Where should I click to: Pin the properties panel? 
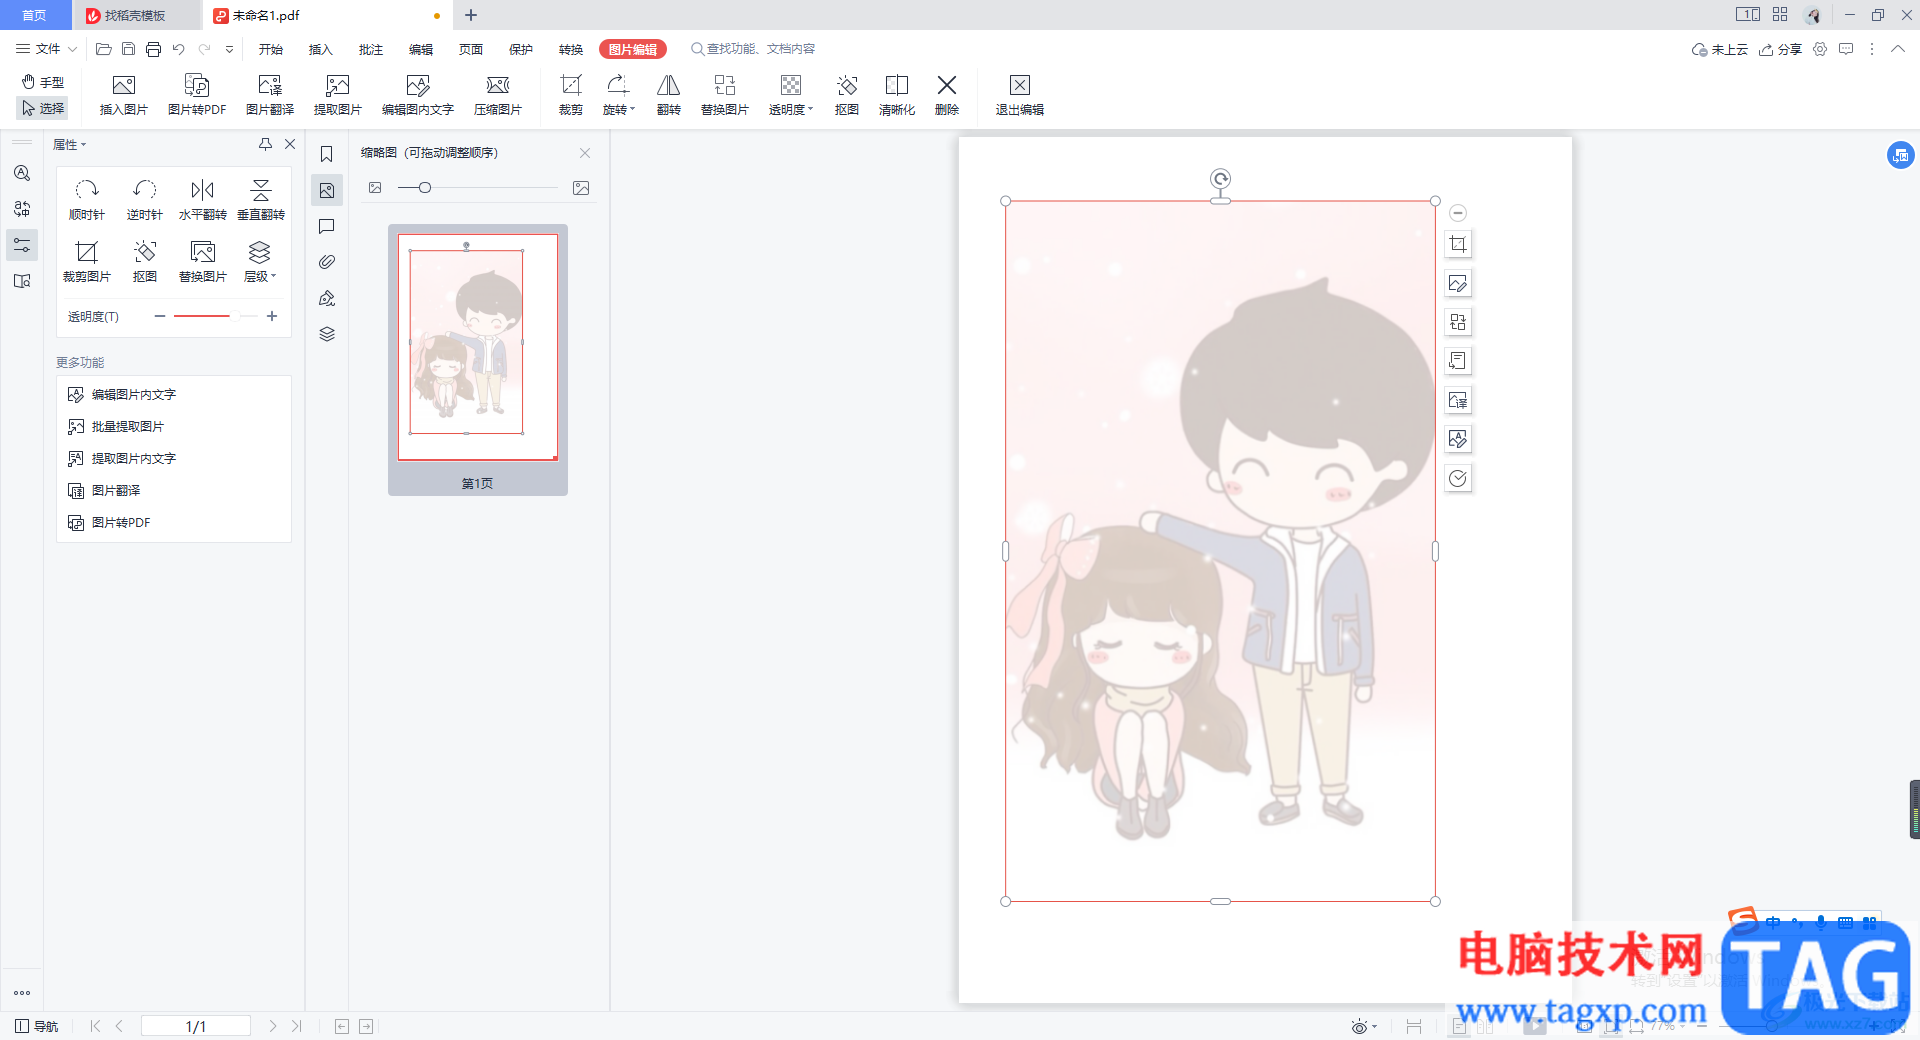[265, 144]
